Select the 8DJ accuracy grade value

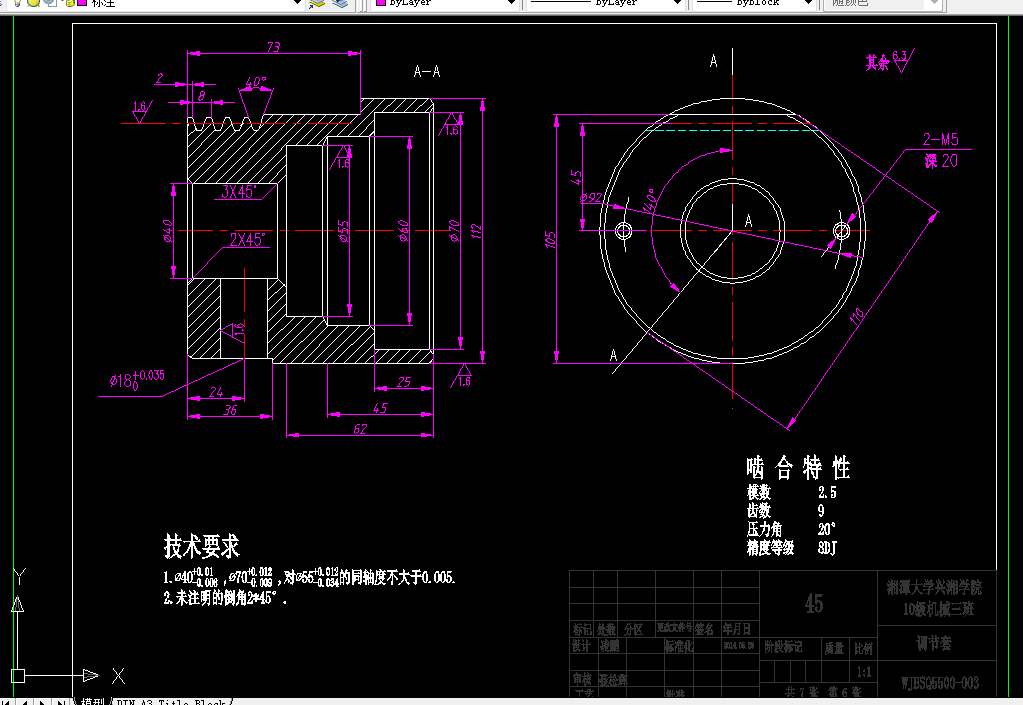827,548
